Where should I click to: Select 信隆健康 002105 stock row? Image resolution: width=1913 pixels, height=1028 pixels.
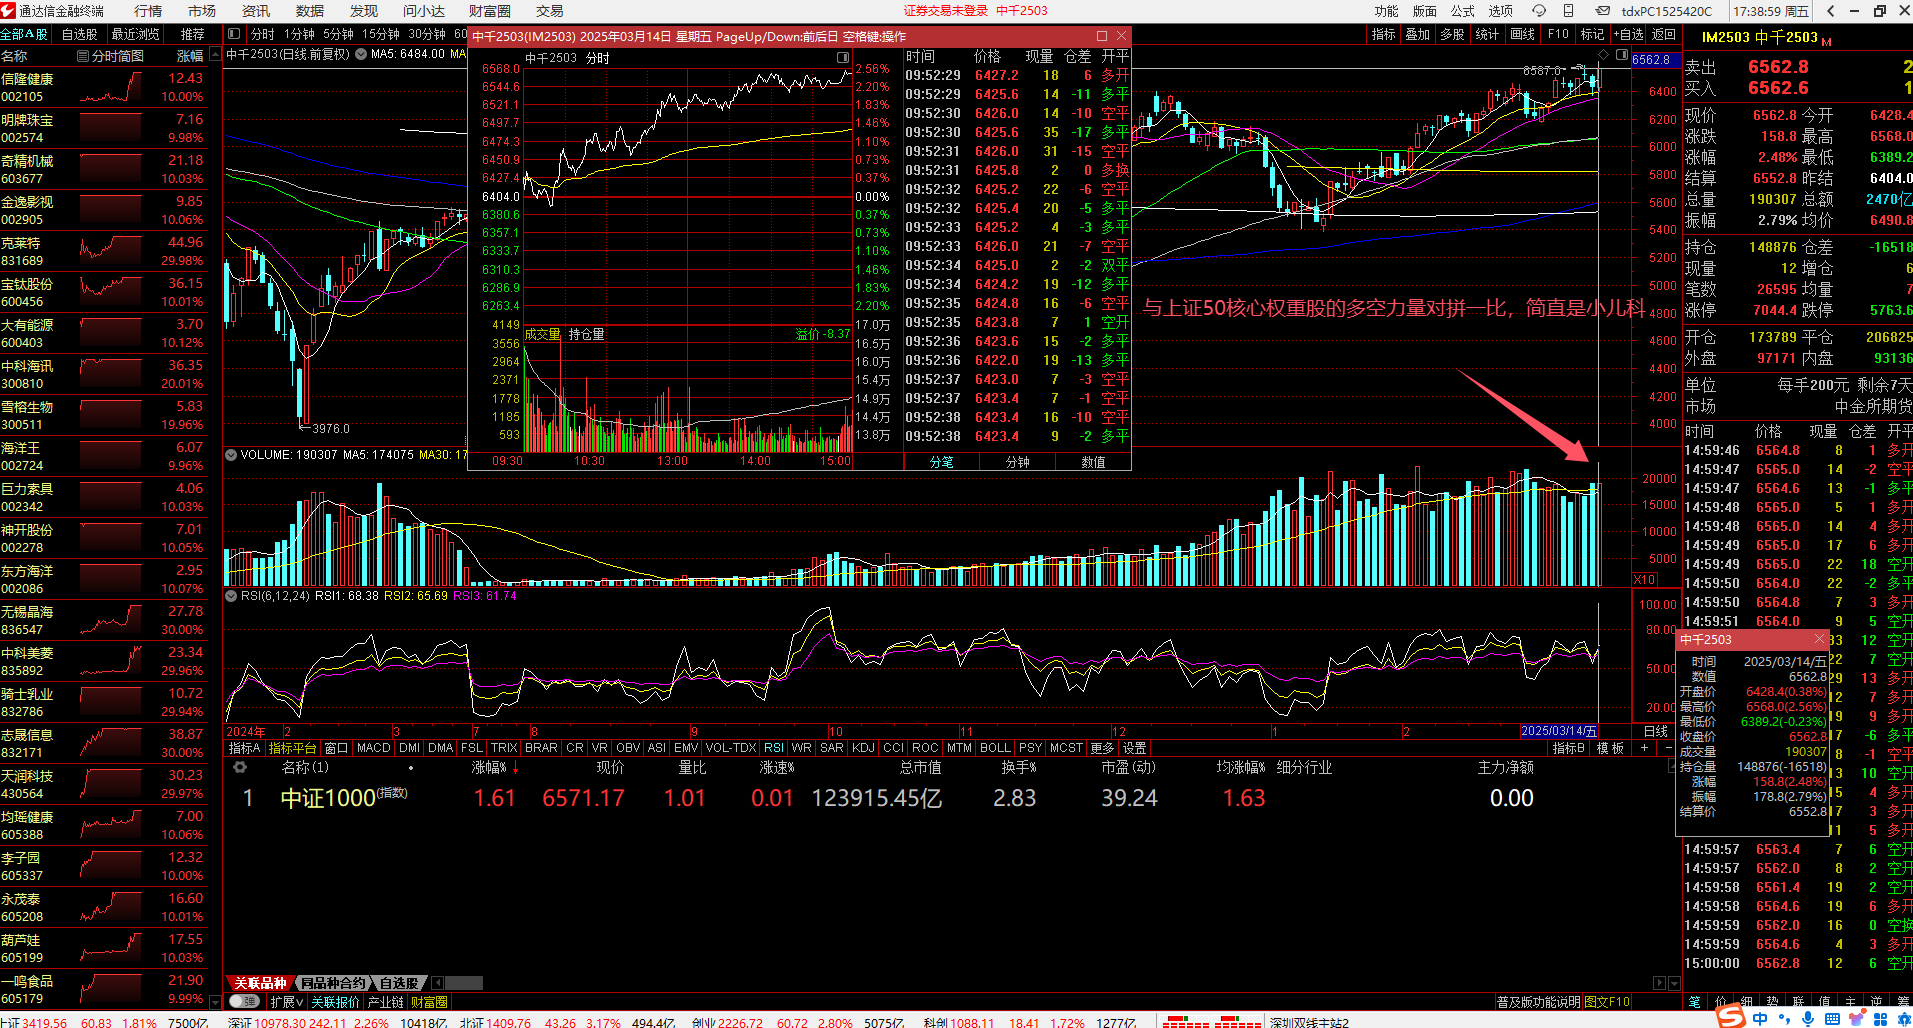coord(104,88)
